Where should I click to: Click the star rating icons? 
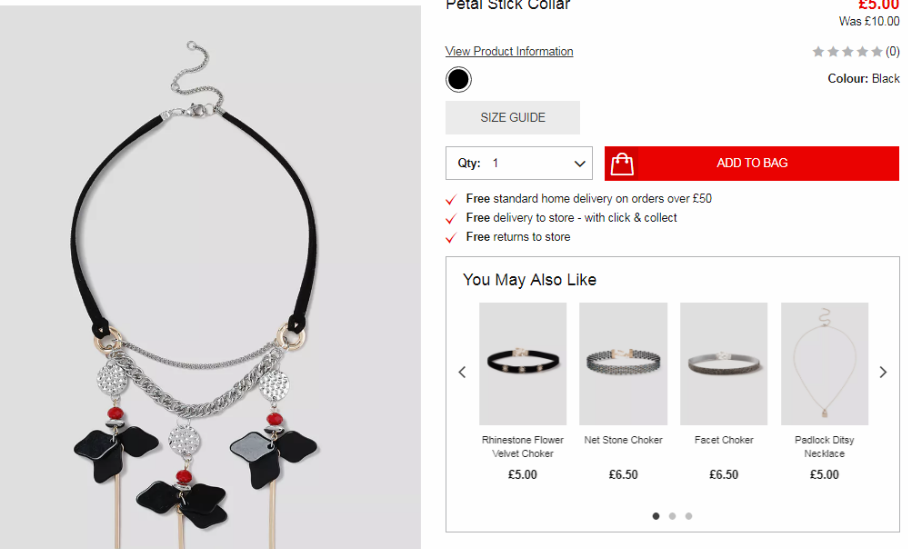tap(847, 52)
